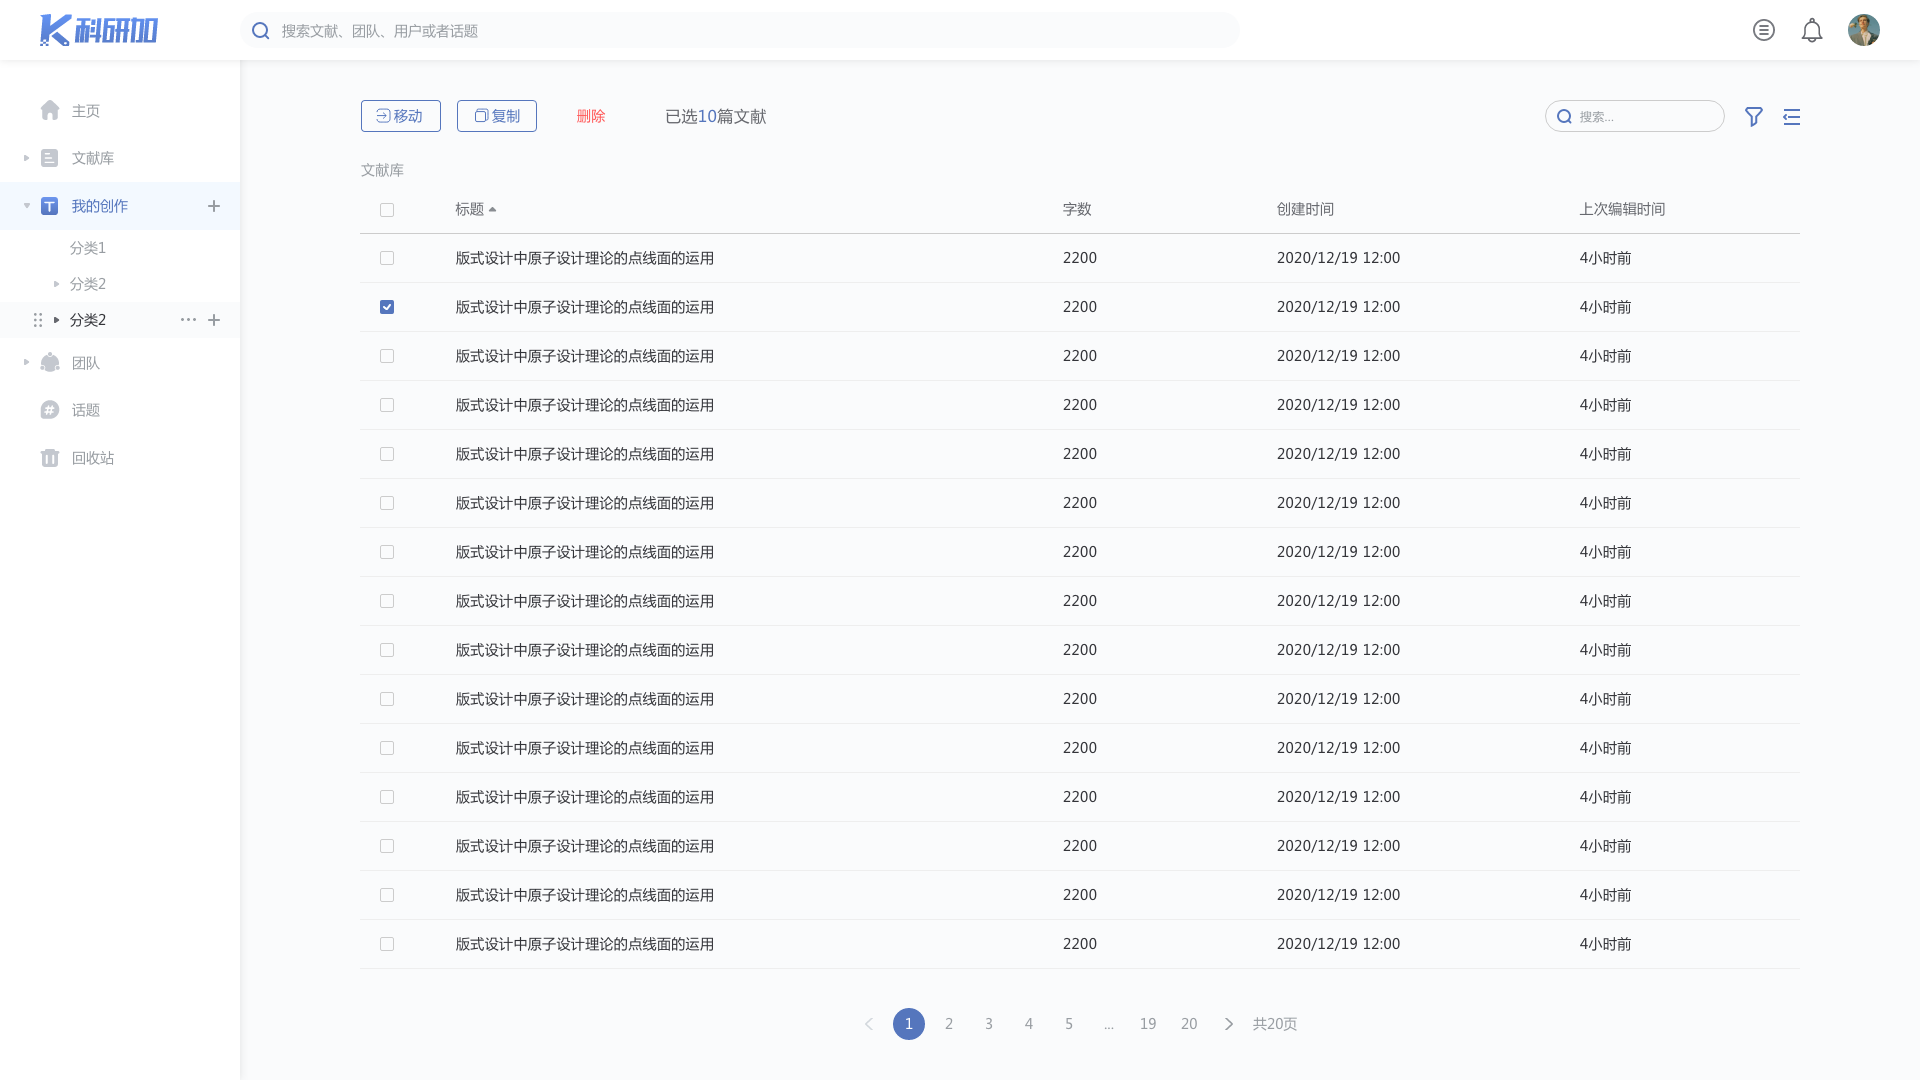Uncheck the checked row checkbox
Viewport: 1920px width, 1080px height.
coord(387,307)
